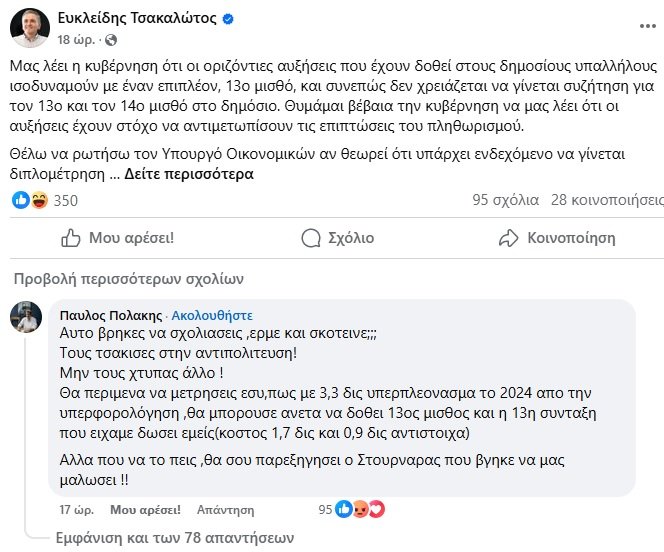Click the speech bubble Σχόλιο icon
This screenshot has height=552, width=664.
click(312, 238)
